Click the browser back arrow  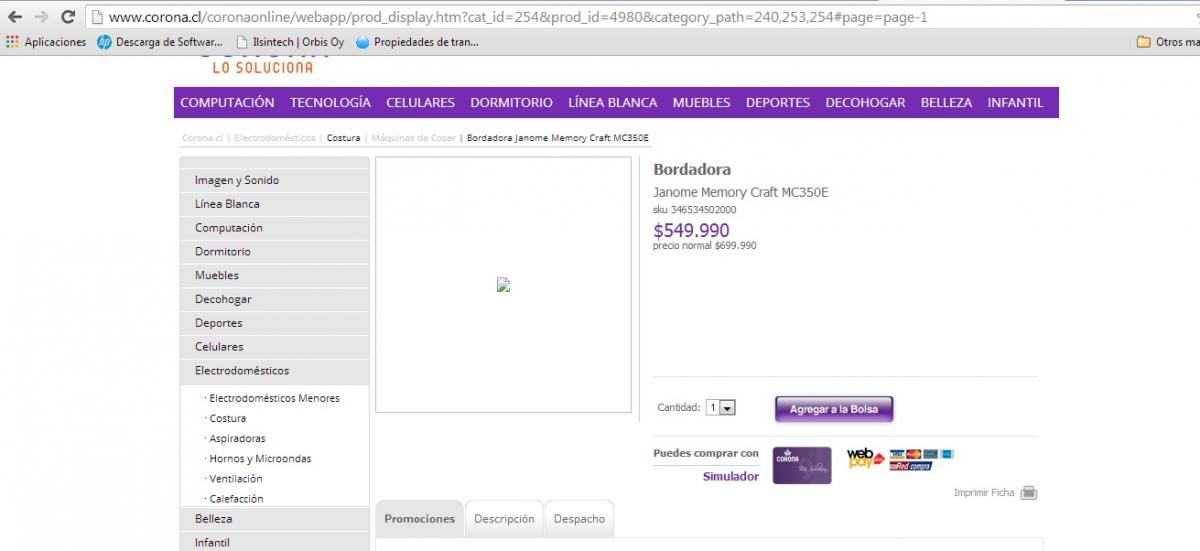tap(15, 17)
